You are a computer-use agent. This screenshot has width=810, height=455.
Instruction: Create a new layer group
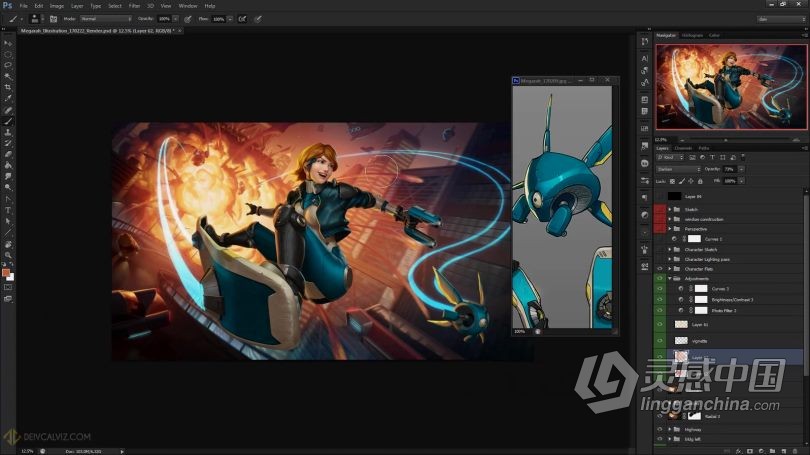[x=773, y=451]
